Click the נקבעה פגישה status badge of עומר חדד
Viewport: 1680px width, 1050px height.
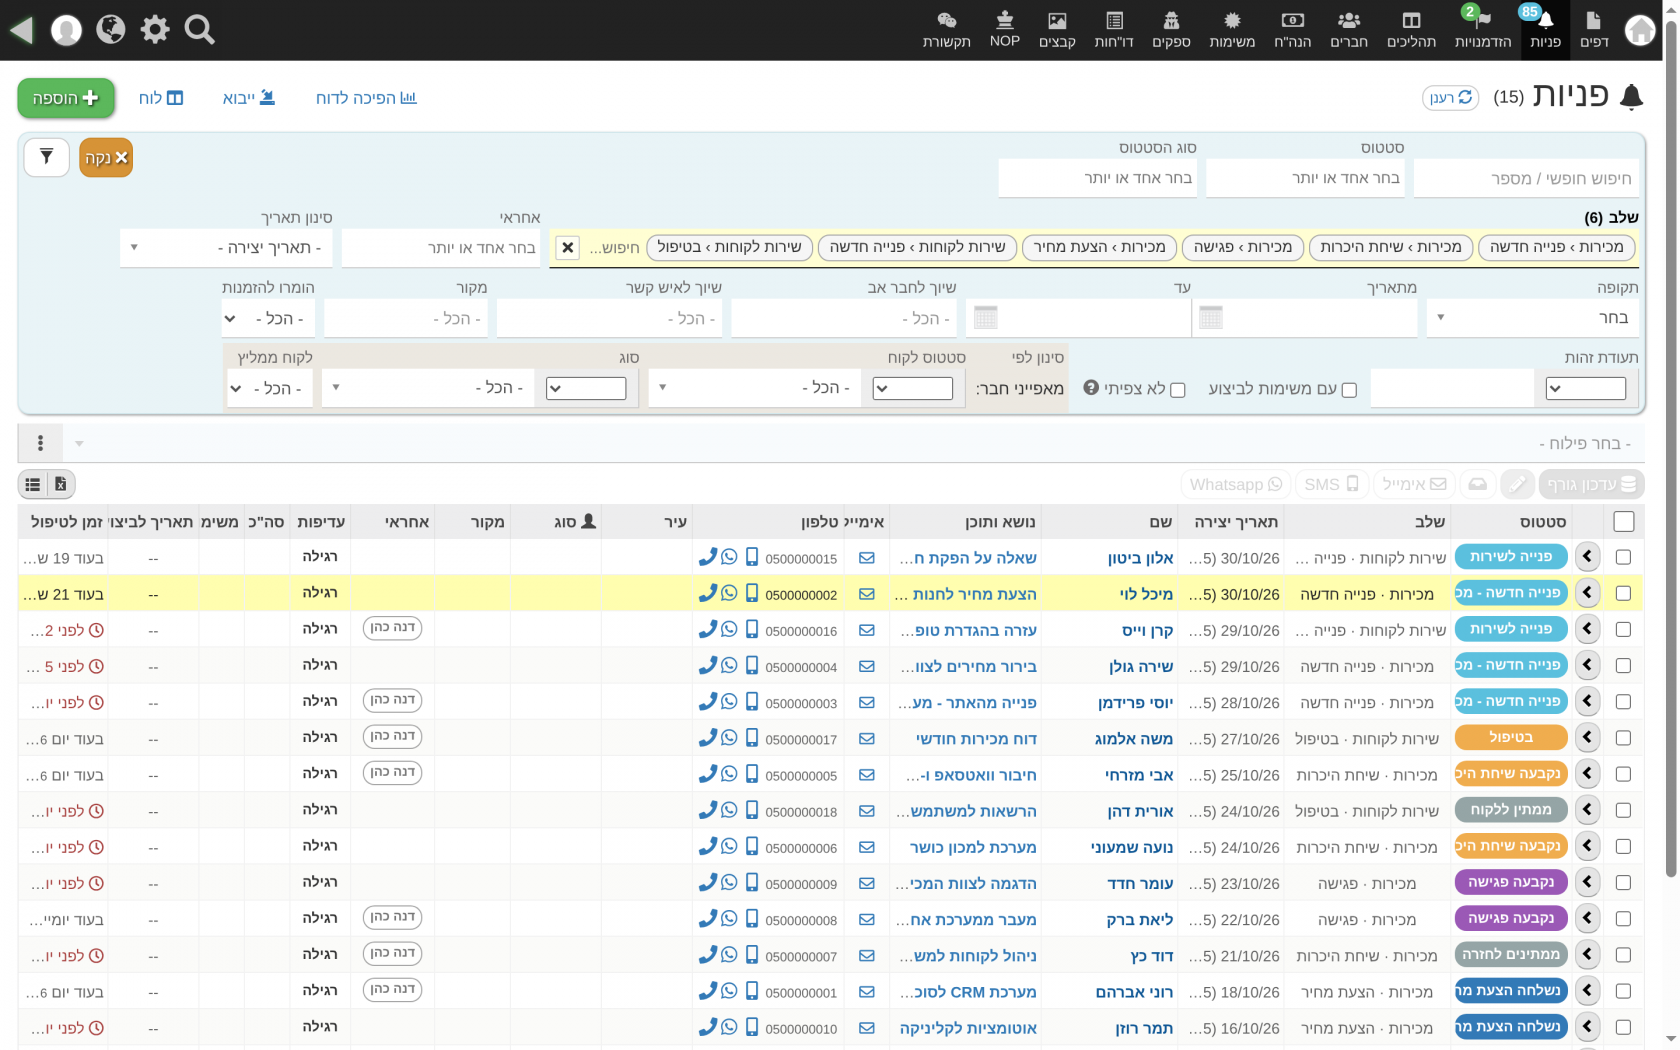[x=1511, y=882]
